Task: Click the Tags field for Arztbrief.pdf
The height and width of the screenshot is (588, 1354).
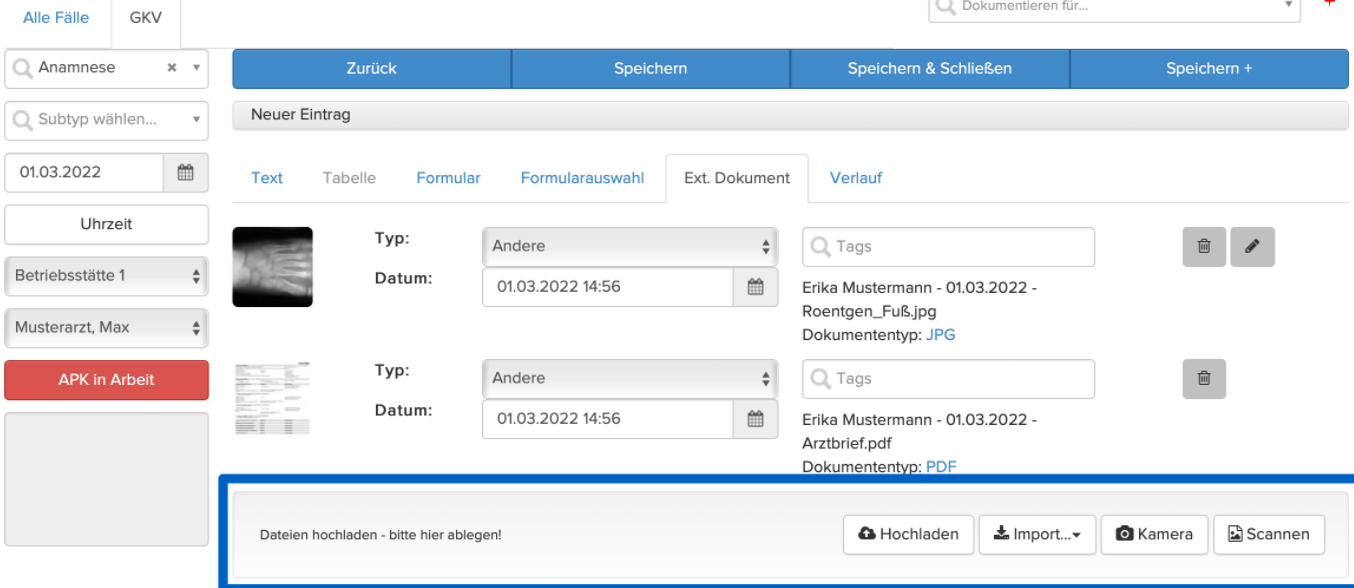Action: [948, 379]
